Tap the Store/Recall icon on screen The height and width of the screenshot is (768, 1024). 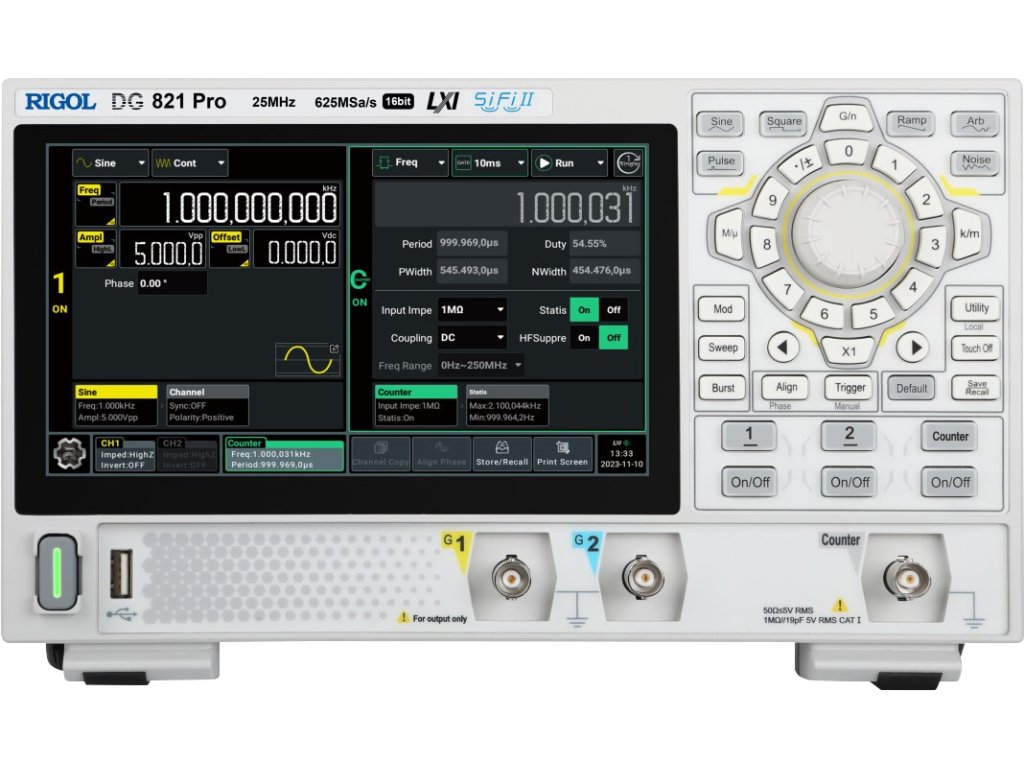coord(502,454)
